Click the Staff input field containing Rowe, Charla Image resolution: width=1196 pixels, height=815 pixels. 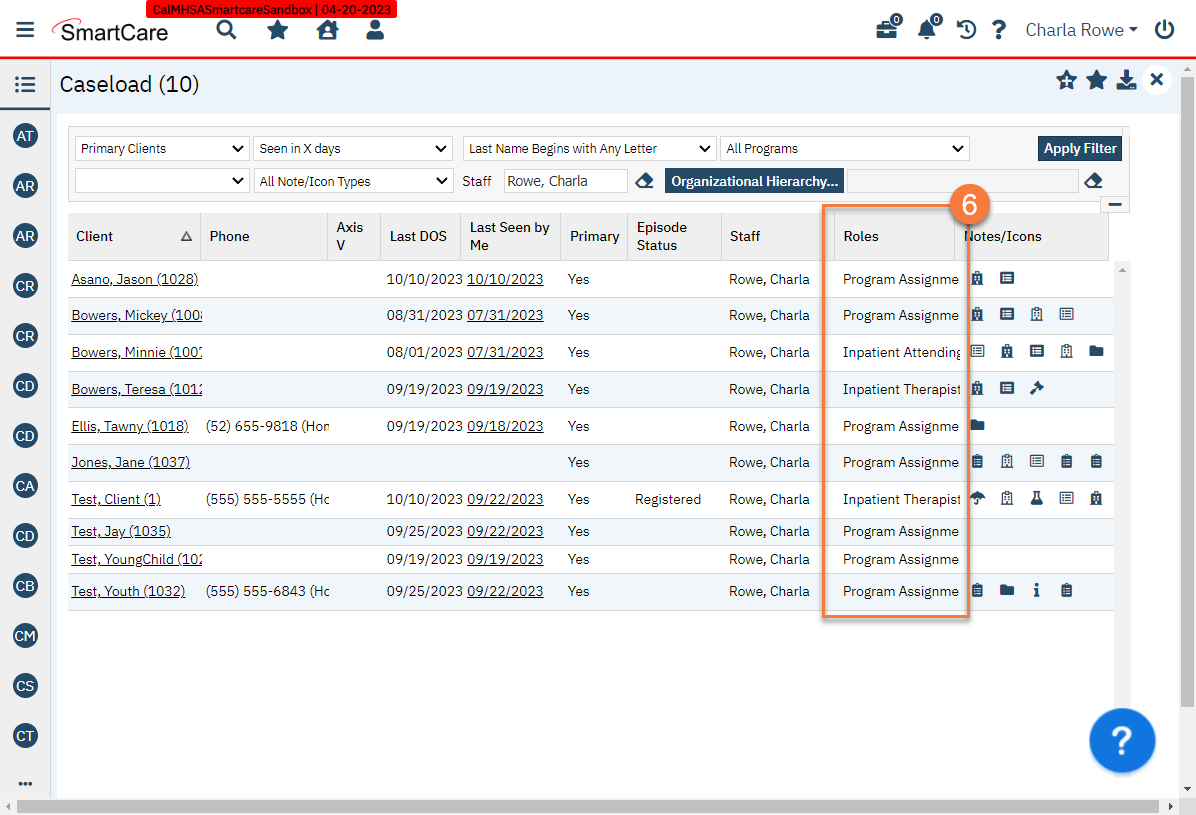pyautogui.click(x=565, y=181)
